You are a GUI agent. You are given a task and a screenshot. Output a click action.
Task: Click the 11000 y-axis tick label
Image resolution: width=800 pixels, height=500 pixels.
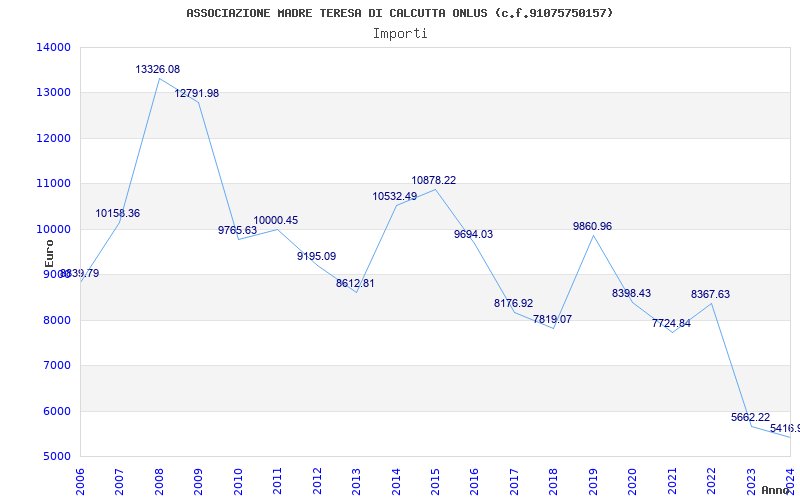pos(54,184)
